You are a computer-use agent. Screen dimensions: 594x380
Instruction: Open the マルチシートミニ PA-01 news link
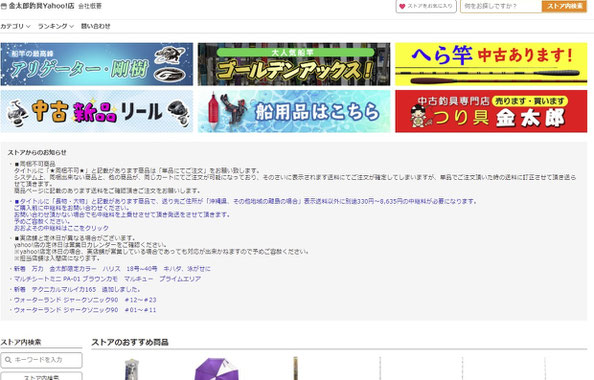point(107,279)
